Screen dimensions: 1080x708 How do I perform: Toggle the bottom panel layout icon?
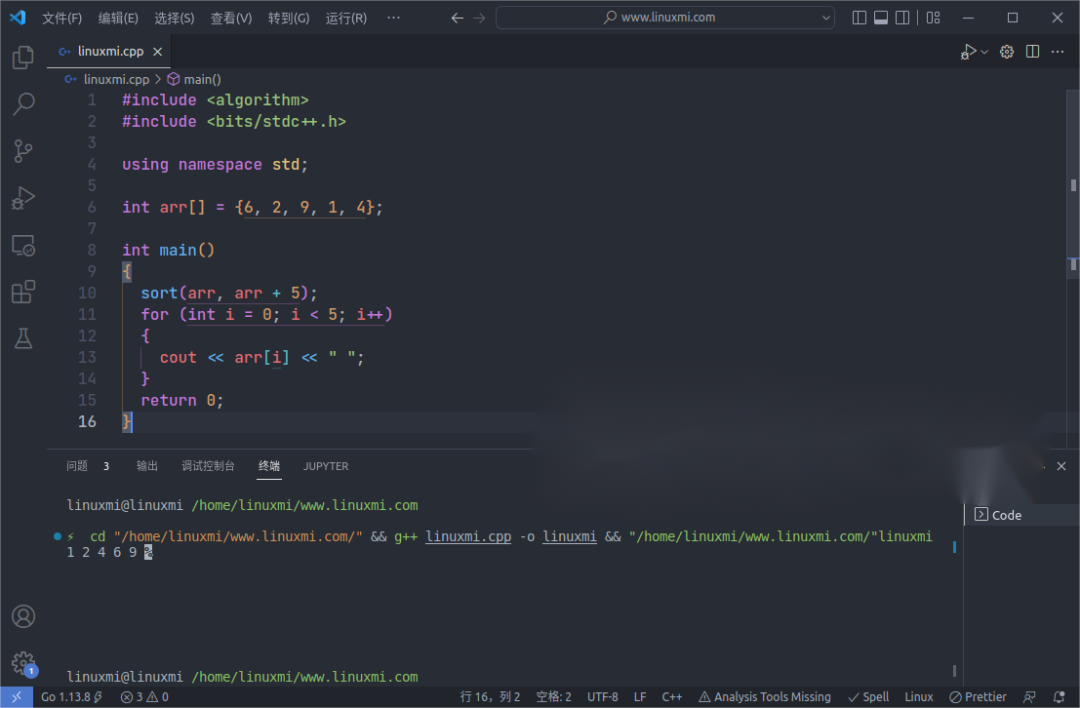click(880, 18)
